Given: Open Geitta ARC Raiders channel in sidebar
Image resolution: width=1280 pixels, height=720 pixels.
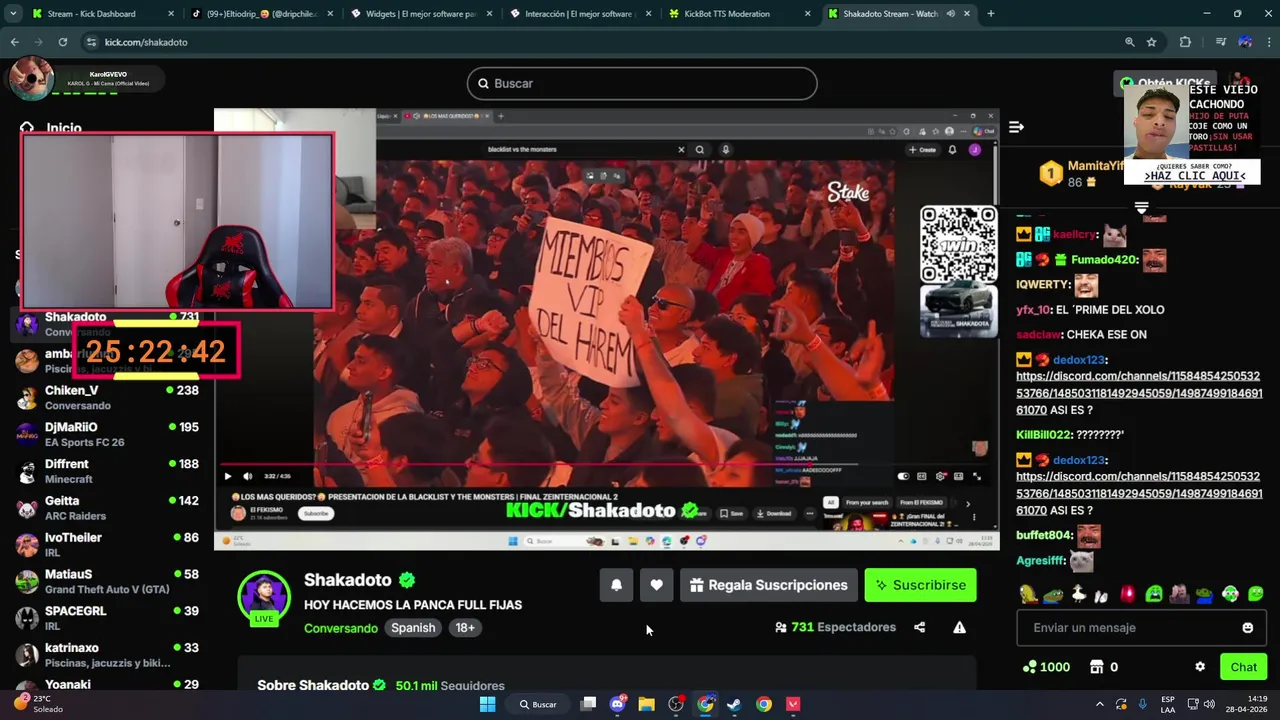Looking at the screenshot, I should (x=108, y=508).
